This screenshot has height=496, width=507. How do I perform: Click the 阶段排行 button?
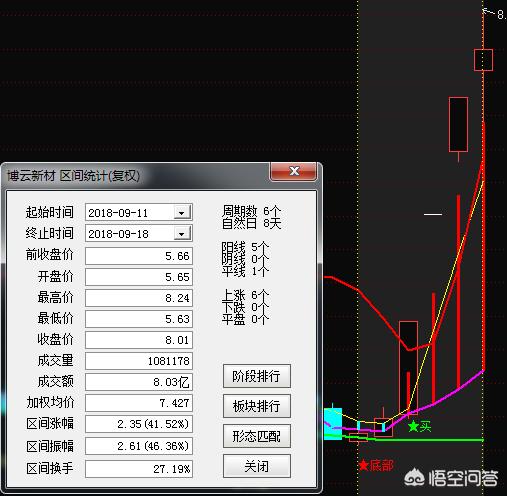coord(257,376)
